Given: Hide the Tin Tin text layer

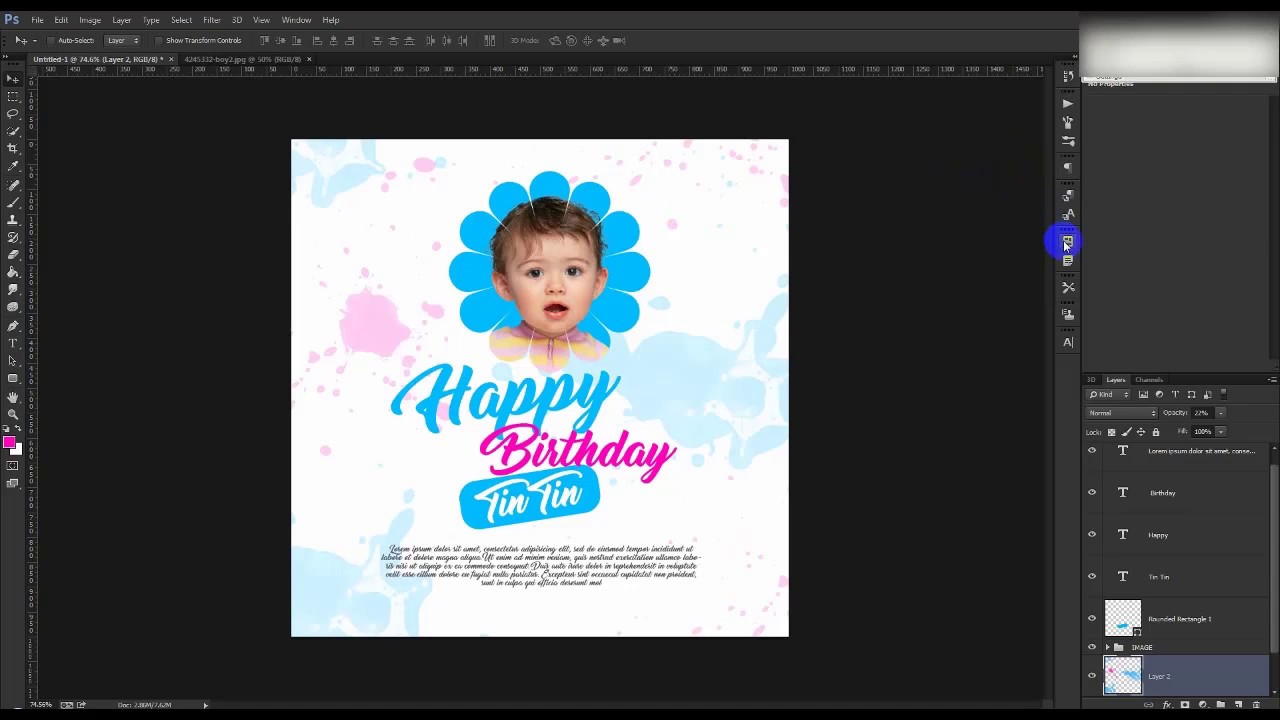Looking at the screenshot, I should [1092, 576].
